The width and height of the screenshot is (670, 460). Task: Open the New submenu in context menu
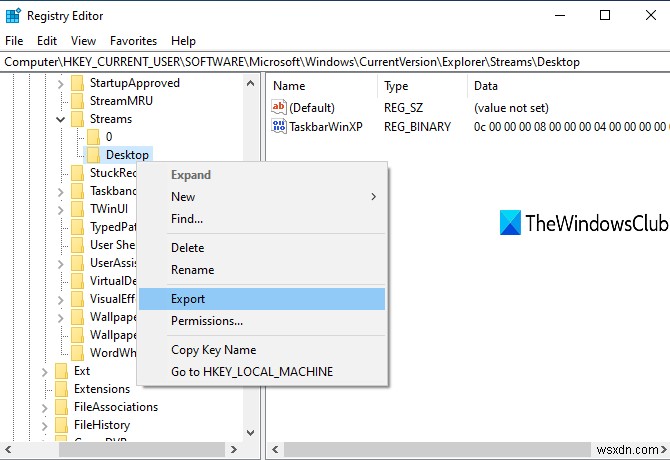[262, 196]
